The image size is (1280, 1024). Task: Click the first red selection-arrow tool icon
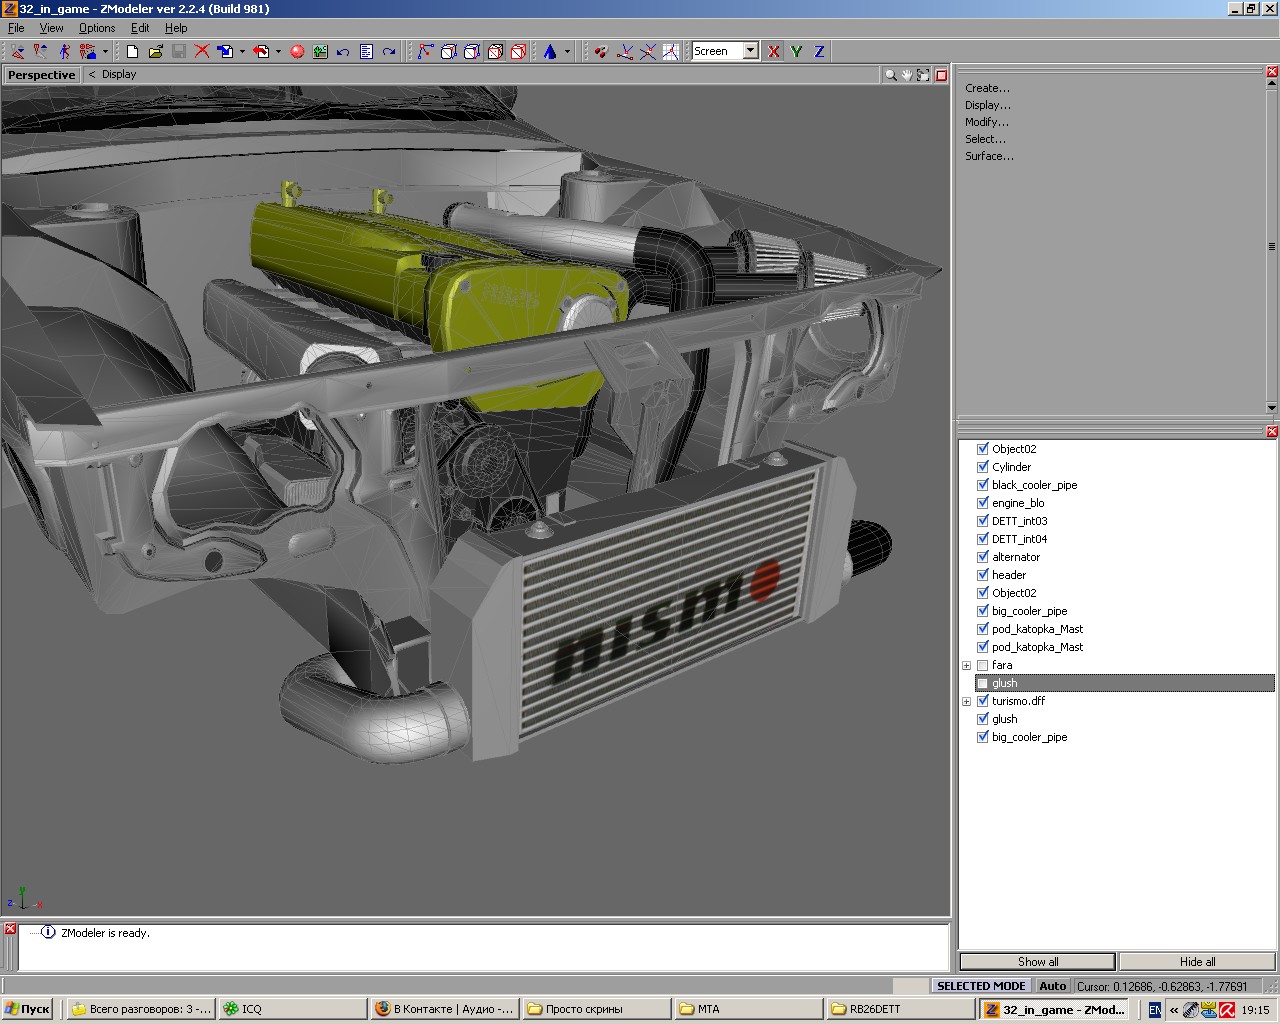[18, 51]
